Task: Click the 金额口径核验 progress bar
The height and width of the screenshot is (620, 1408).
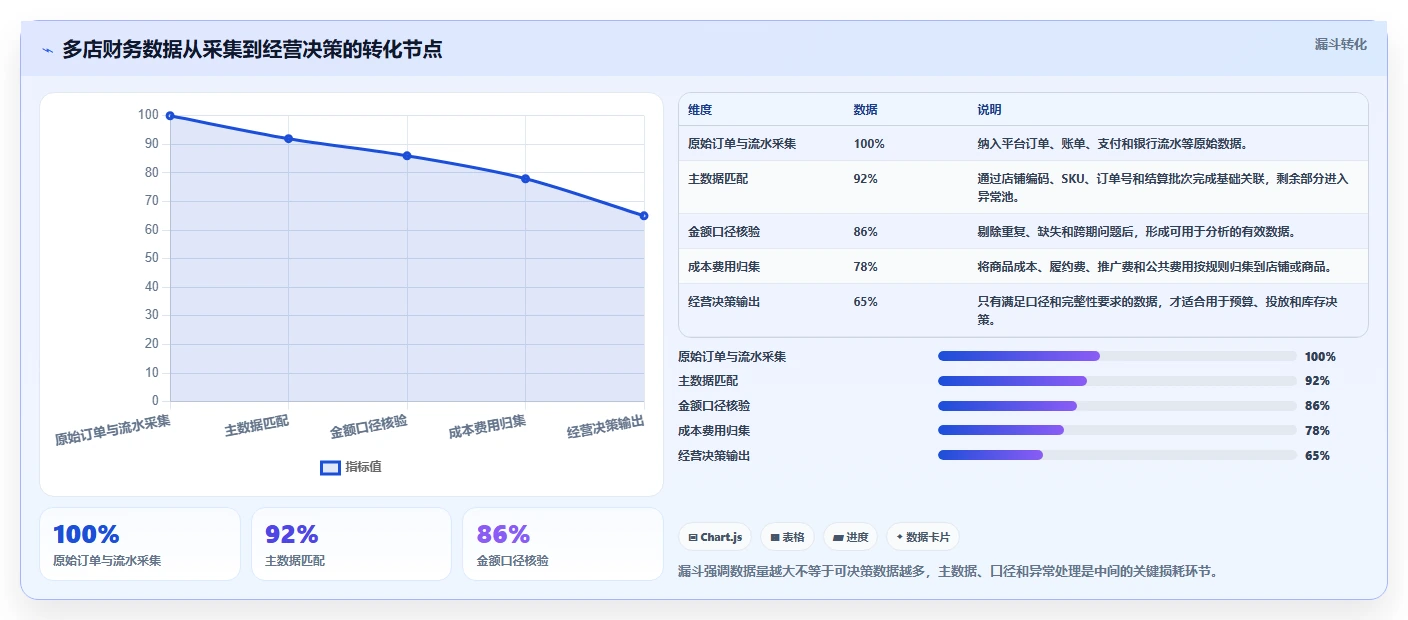Action: (x=1117, y=406)
